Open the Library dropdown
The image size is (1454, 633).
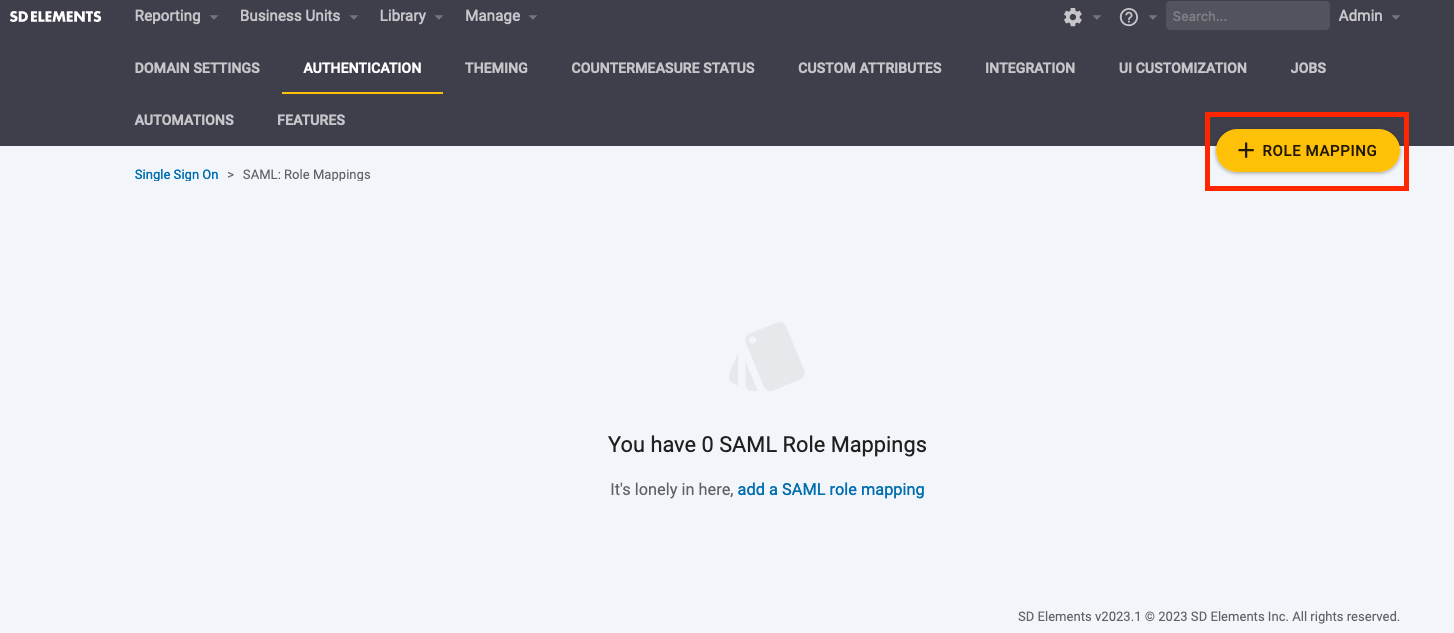403,16
